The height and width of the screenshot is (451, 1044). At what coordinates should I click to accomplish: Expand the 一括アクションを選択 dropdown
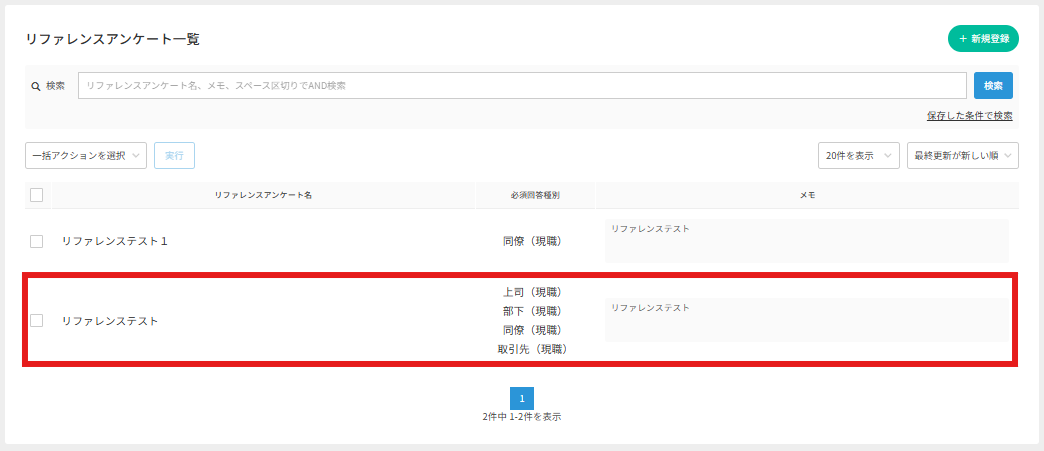(86, 155)
